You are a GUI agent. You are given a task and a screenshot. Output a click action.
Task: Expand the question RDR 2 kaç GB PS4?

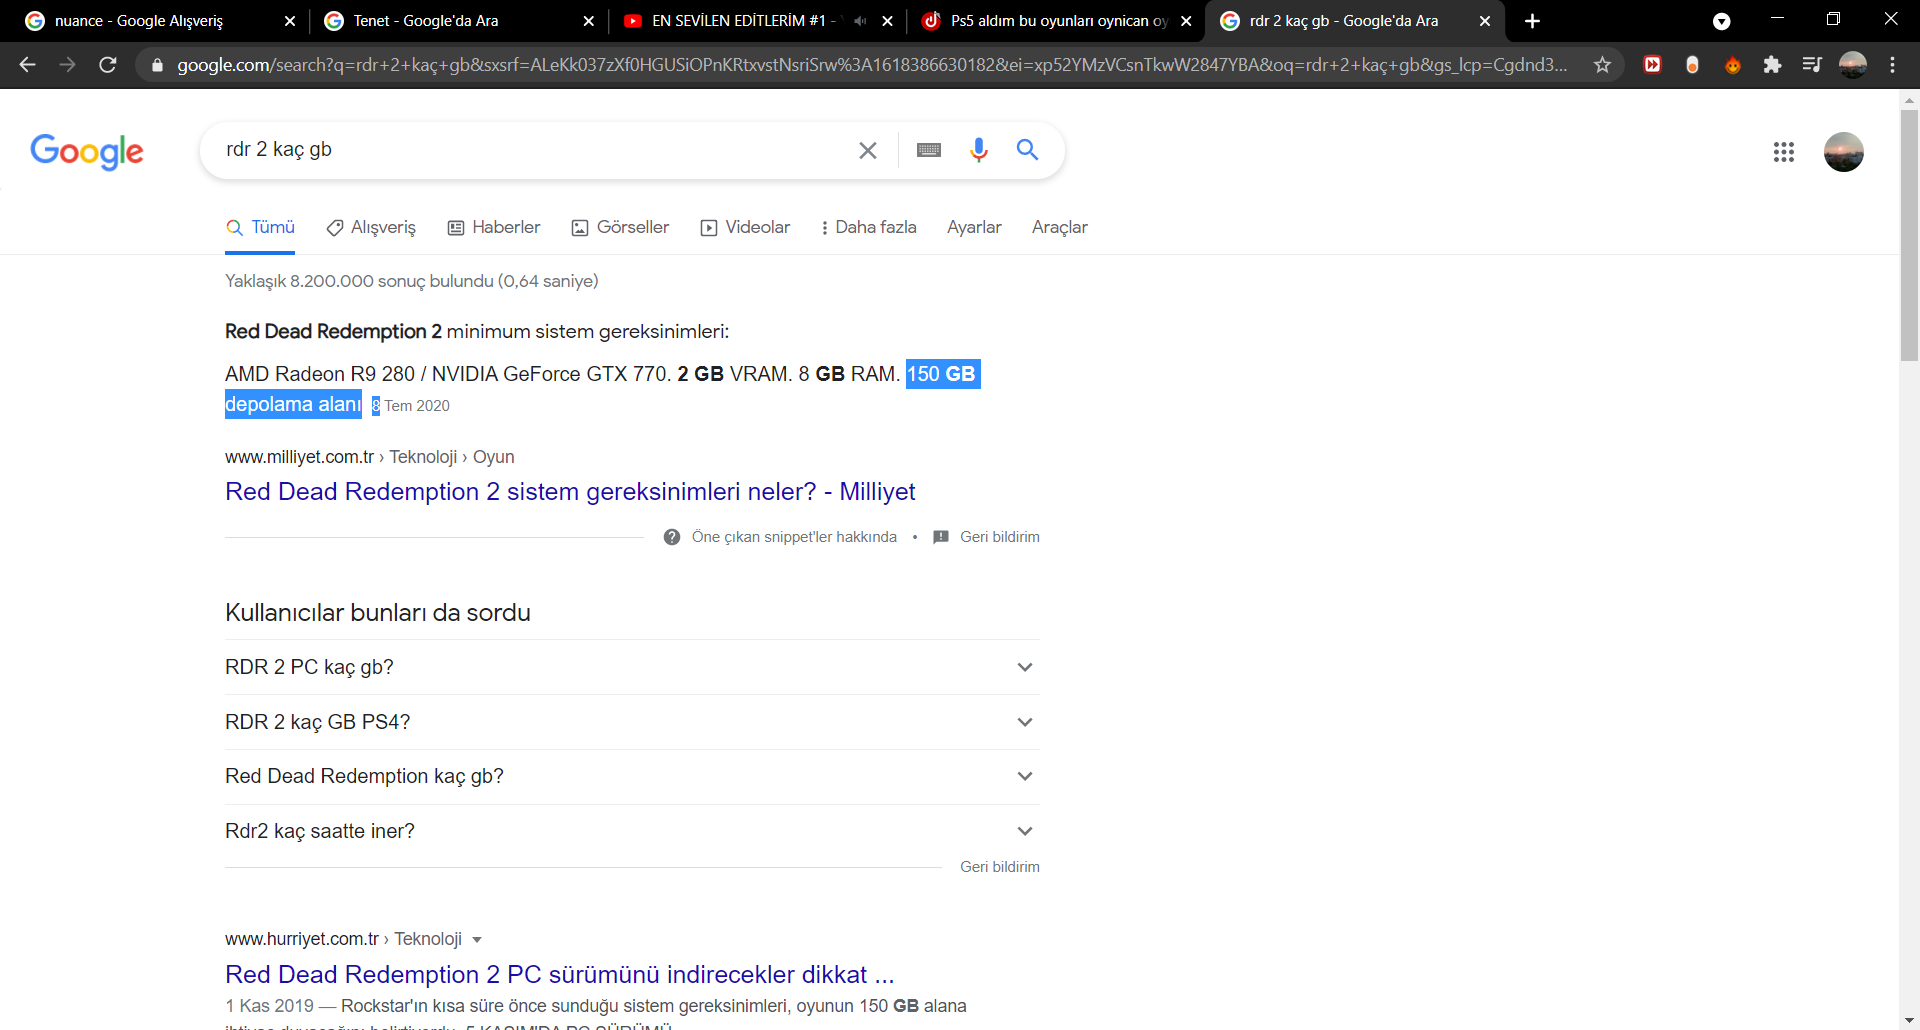632,722
